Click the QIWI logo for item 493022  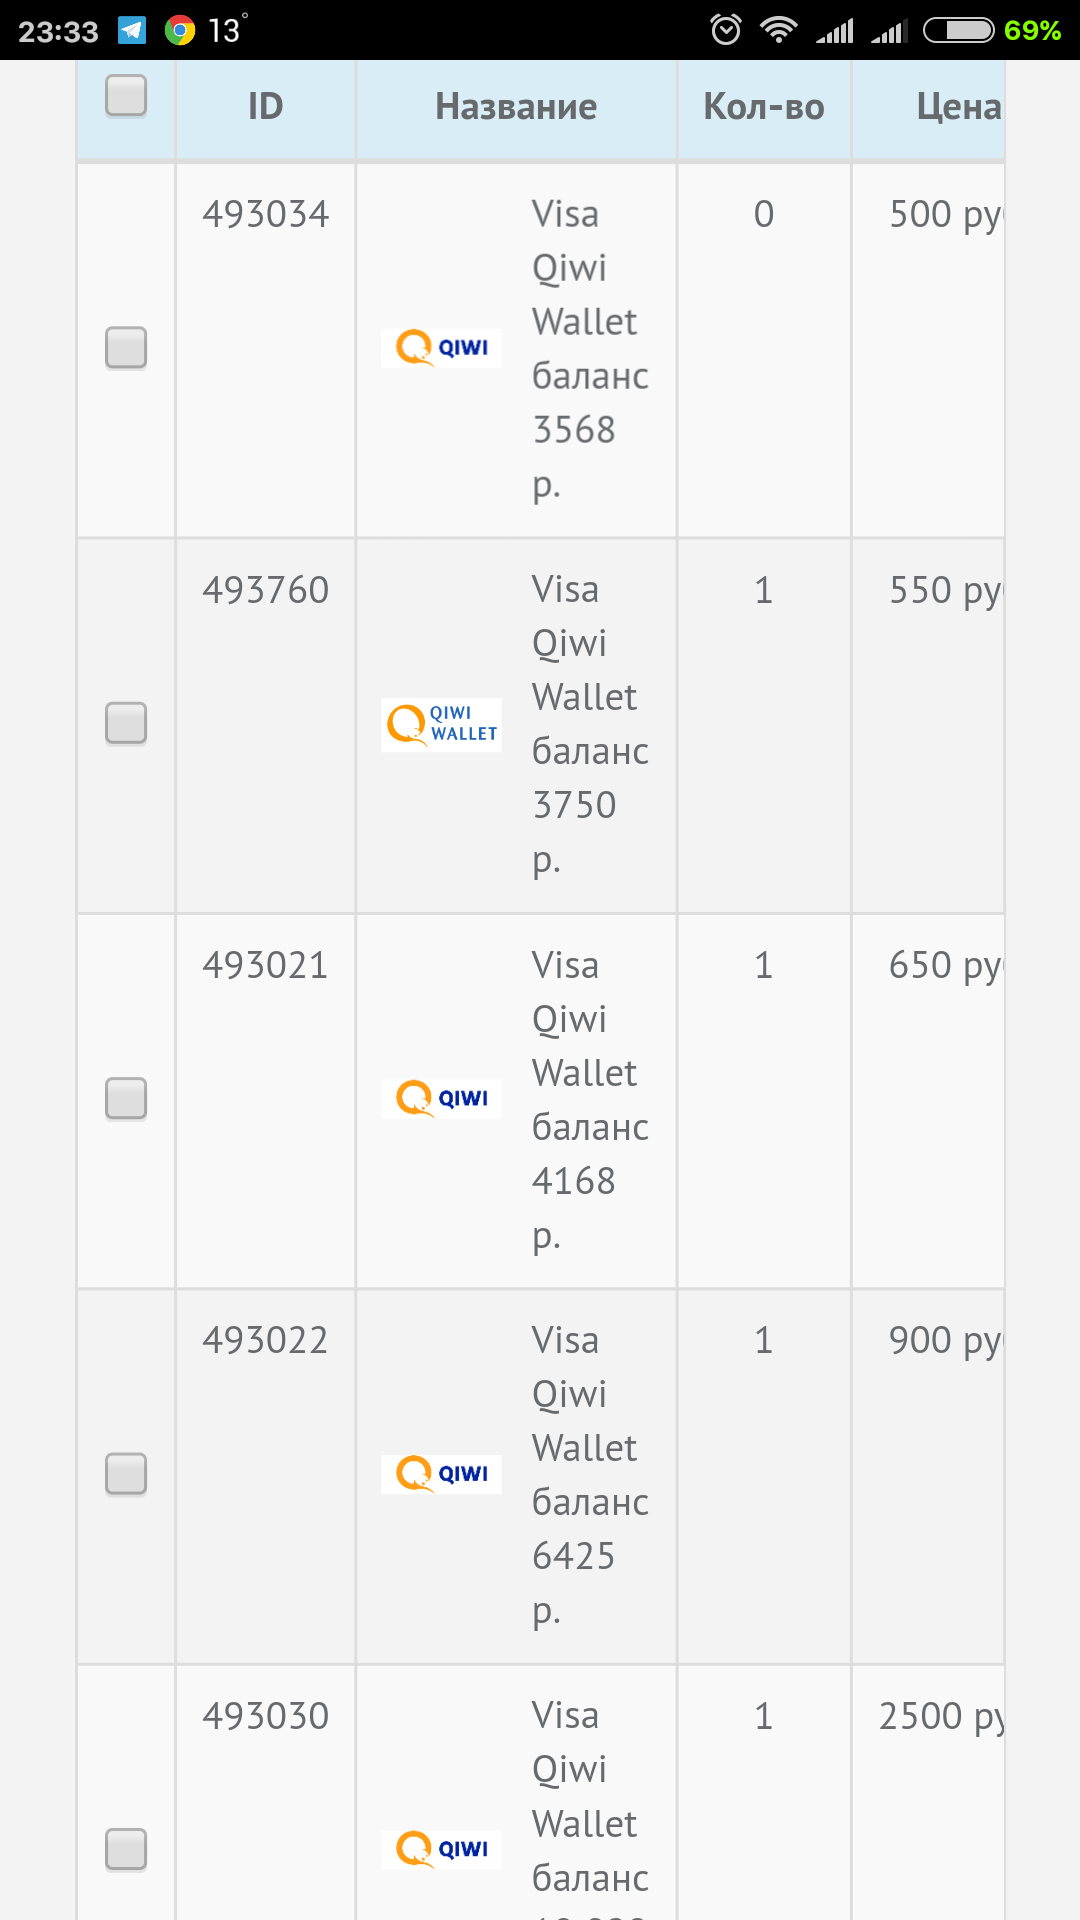440,1473
